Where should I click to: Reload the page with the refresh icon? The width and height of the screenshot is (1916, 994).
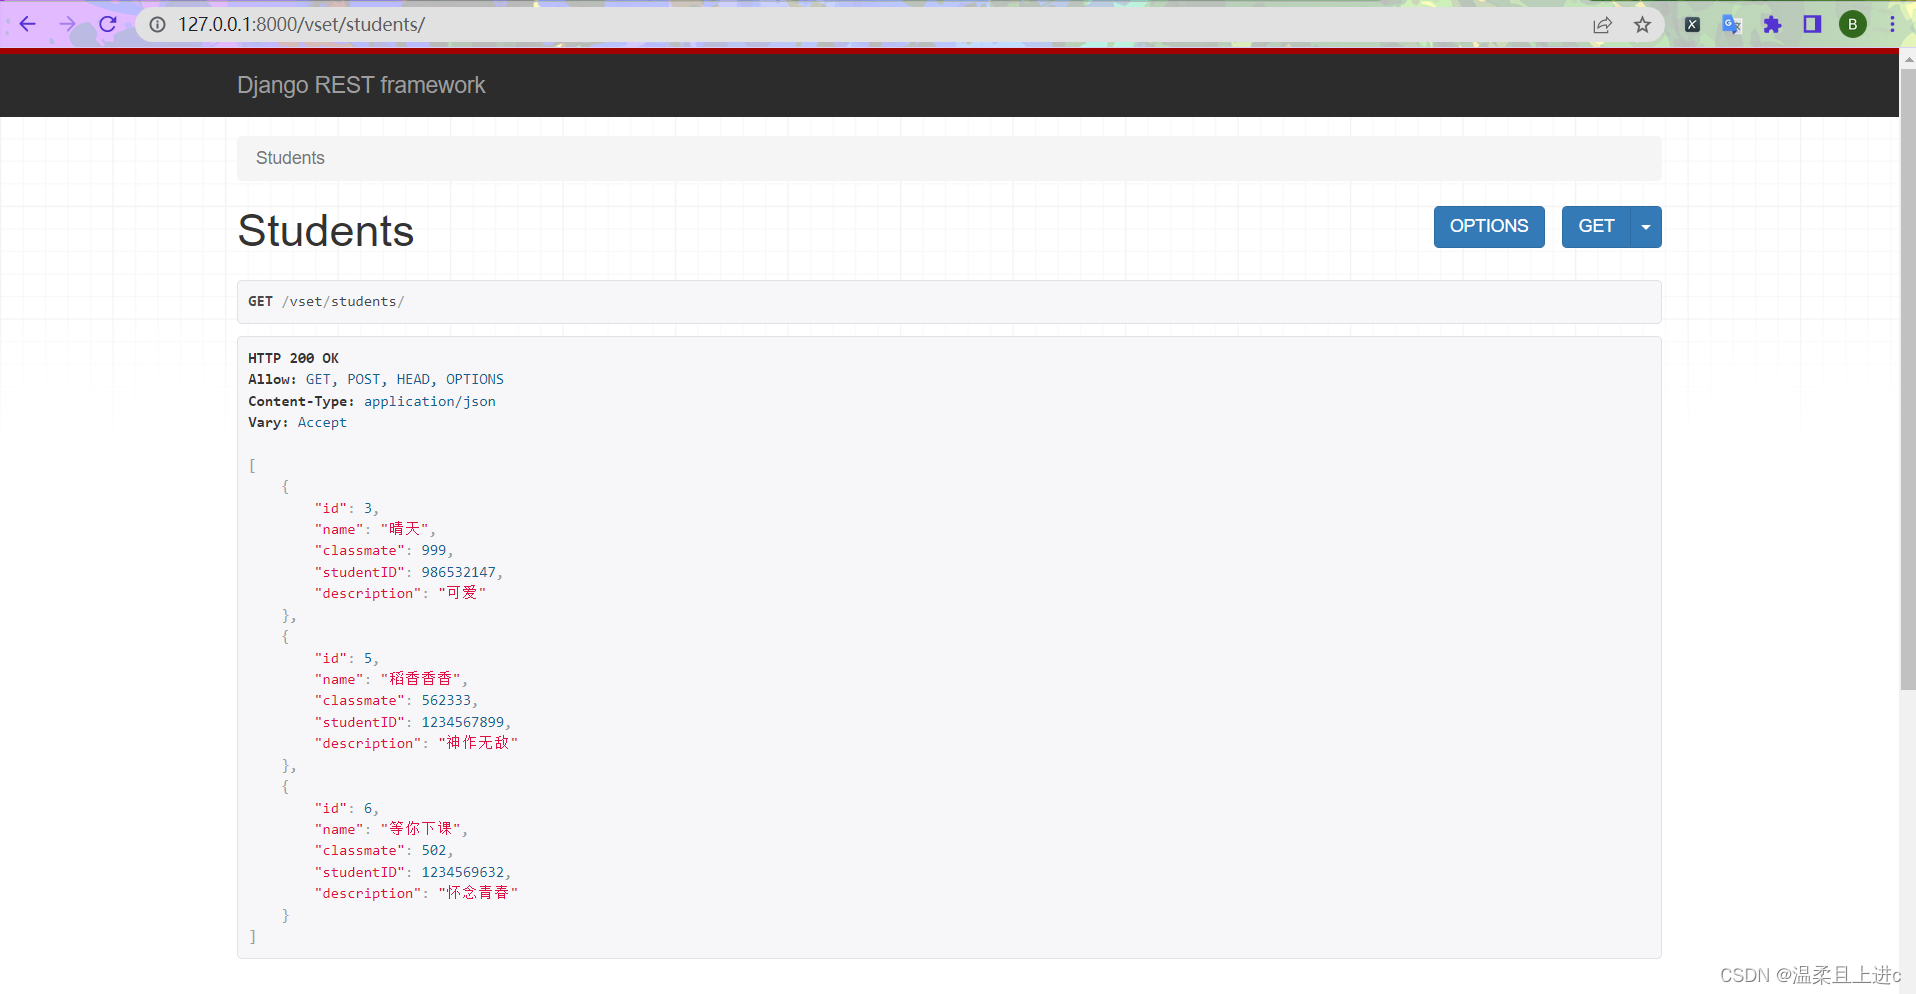pos(108,24)
